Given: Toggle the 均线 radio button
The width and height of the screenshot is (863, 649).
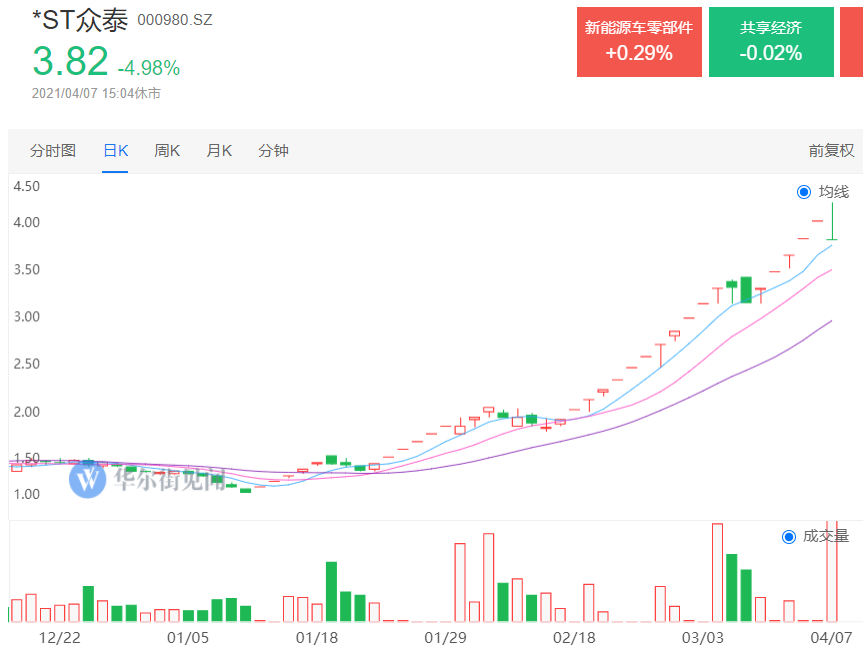Looking at the screenshot, I should click(x=804, y=192).
